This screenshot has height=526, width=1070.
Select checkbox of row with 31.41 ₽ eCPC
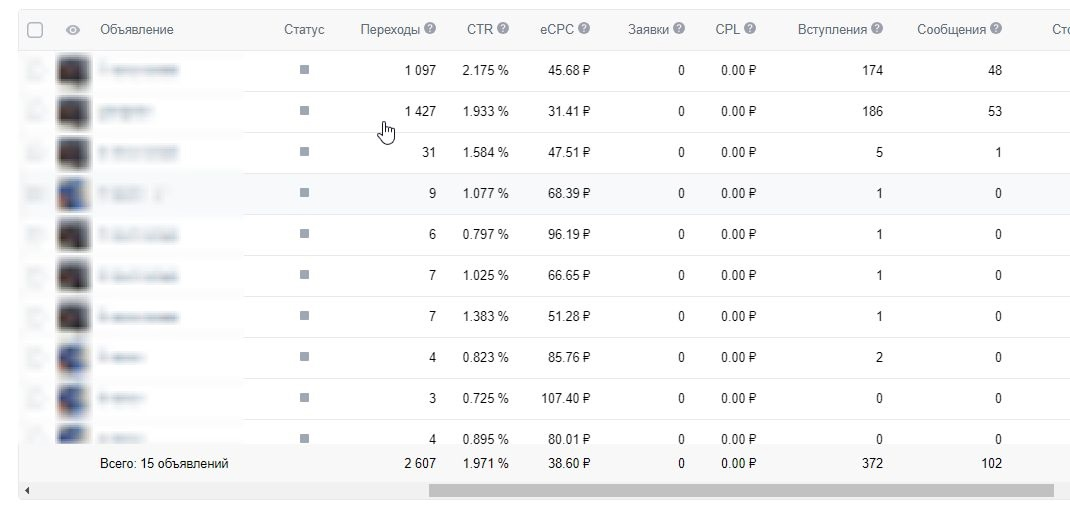pos(35,111)
